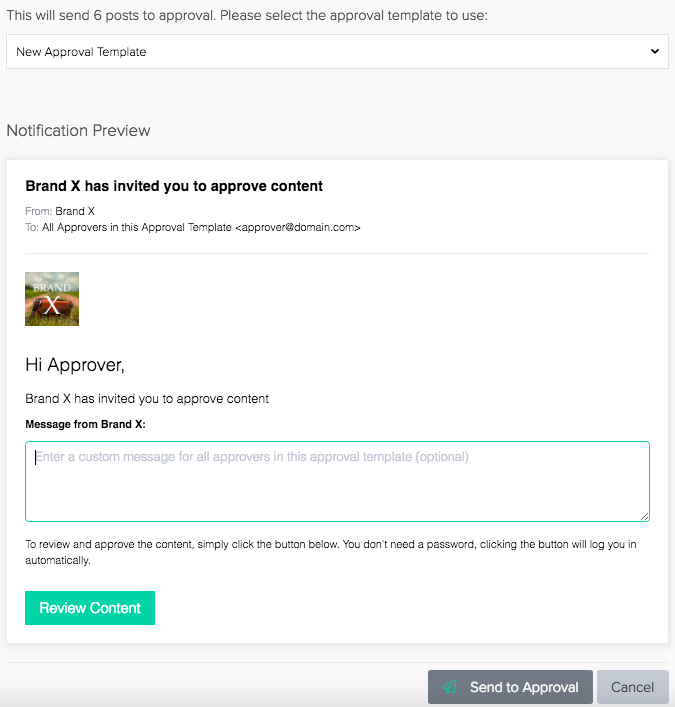This screenshot has width=675, height=707.
Task: Click the 'From: Brand X' sender line
Action: [60, 211]
